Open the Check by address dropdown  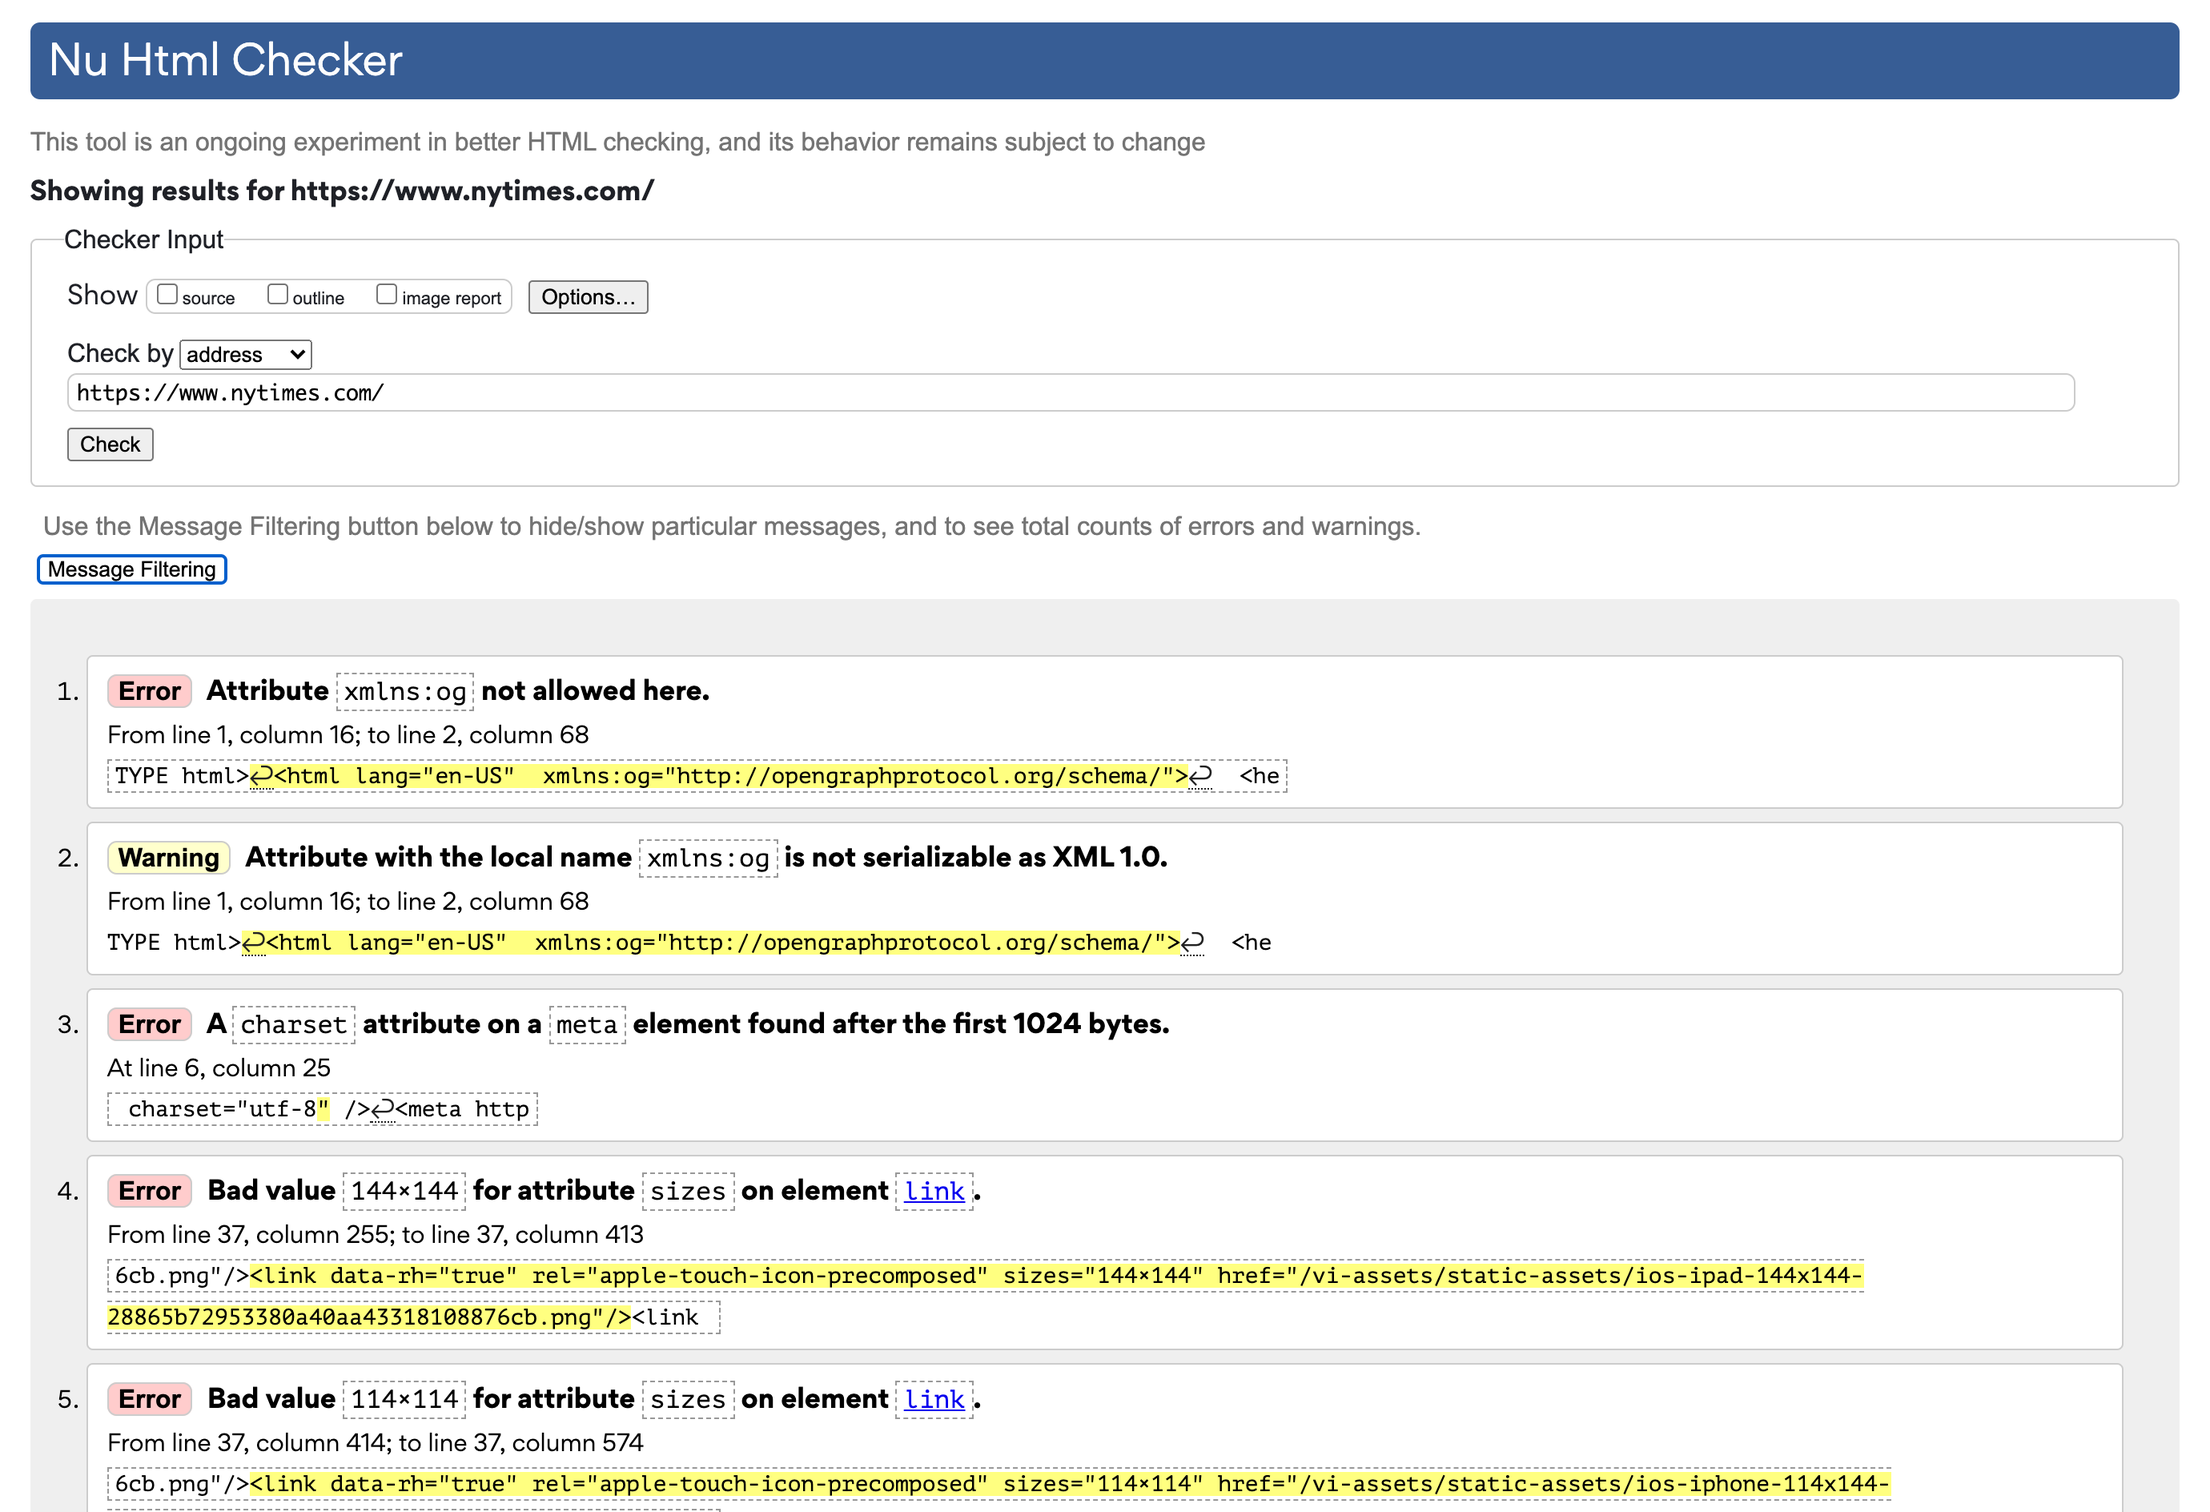tap(246, 354)
